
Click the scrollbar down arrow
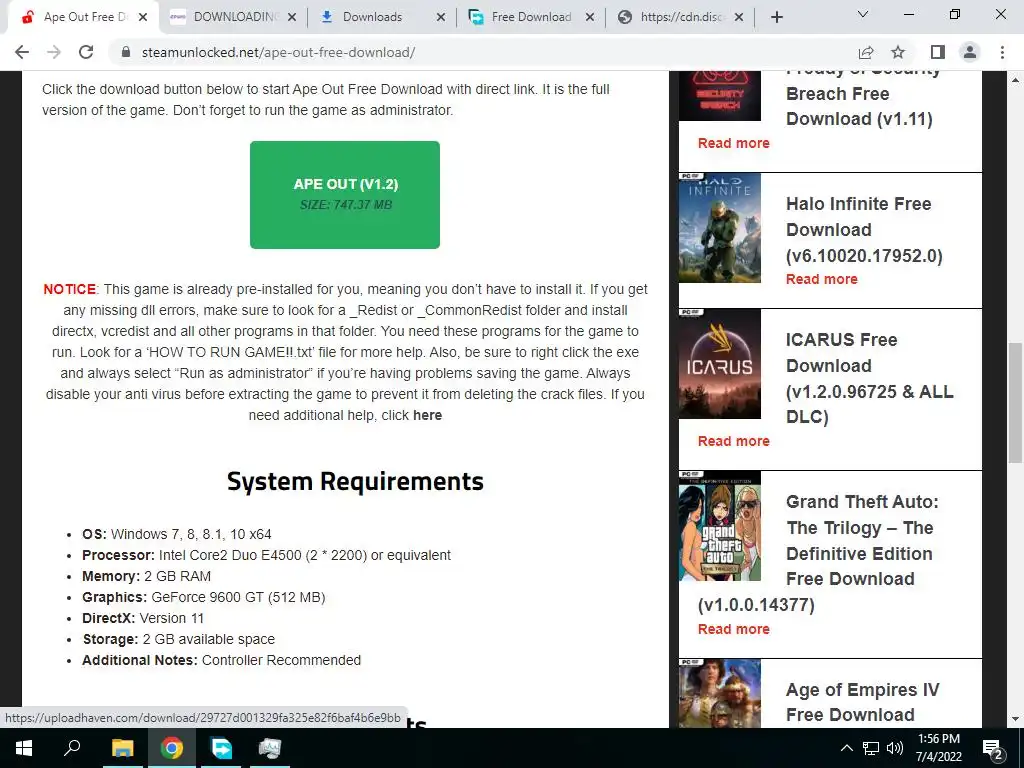click(x=1015, y=719)
